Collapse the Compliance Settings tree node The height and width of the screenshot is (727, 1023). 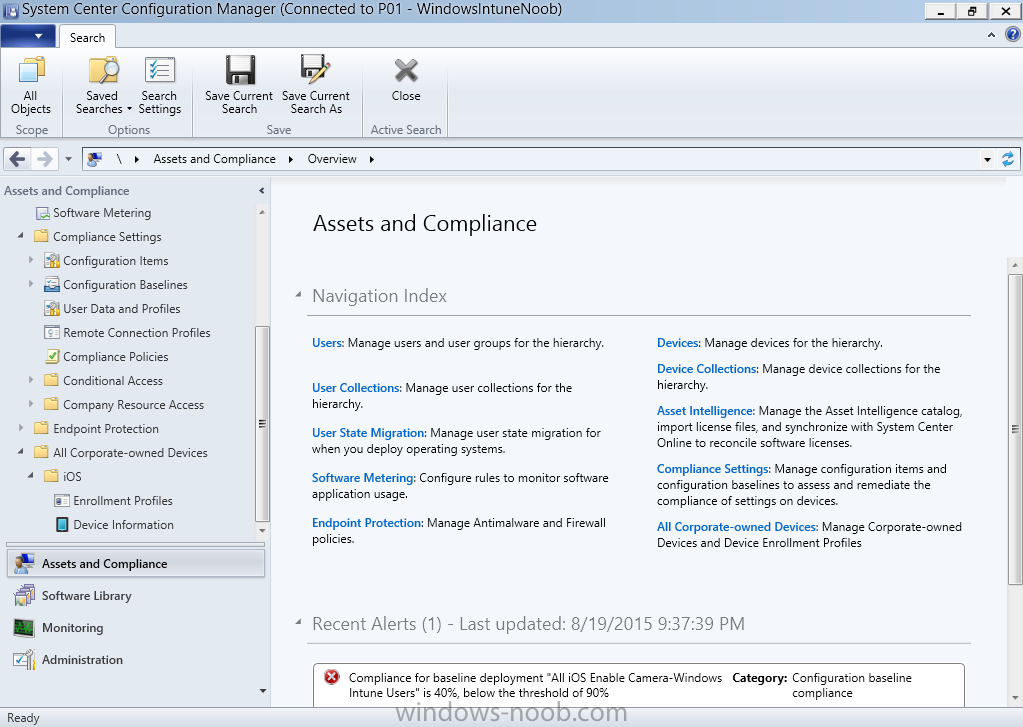(20, 236)
